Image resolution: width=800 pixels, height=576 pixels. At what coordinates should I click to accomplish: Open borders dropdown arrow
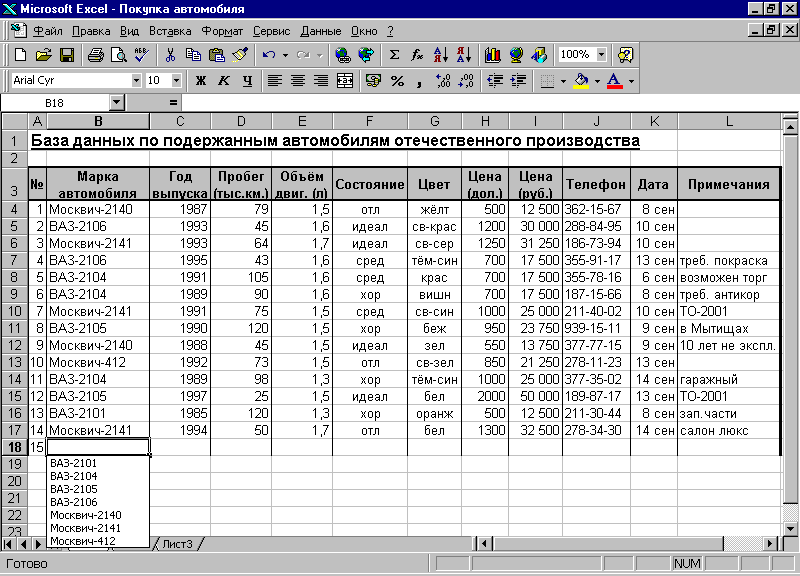[563, 81]
